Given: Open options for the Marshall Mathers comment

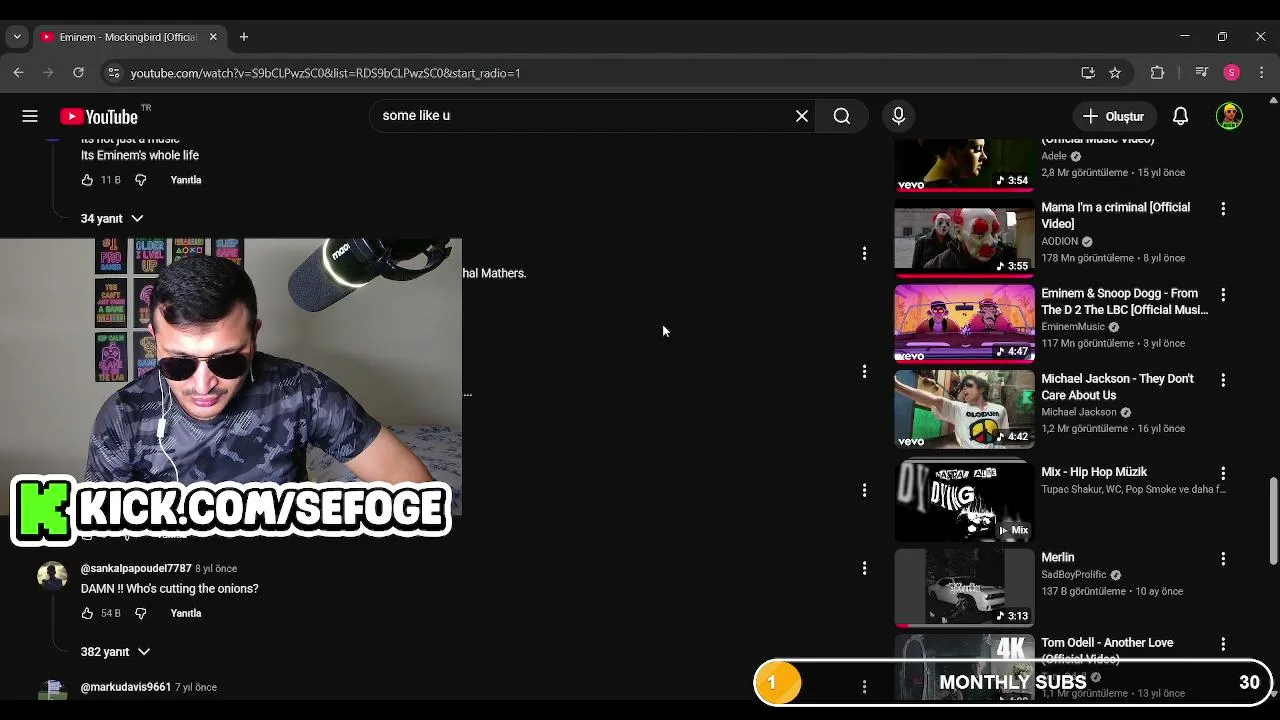Looking at the screenshot, I should pyautogui.click(x=864, y=254).
